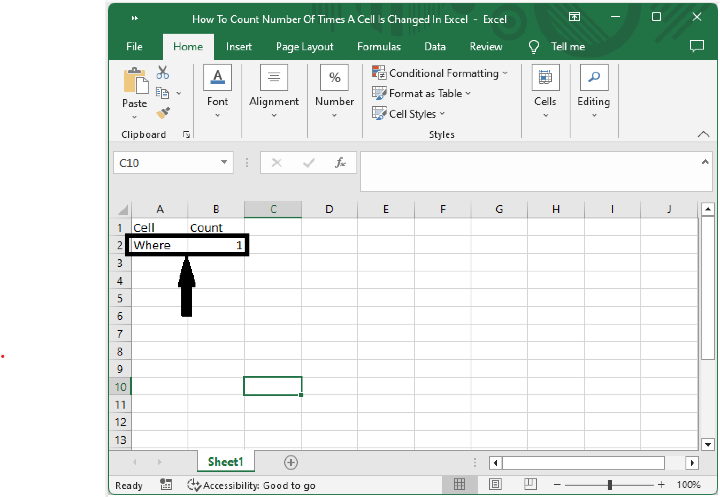720x497 pixels.
Task: Click in the formula bar input
Action: coord(530,171)
